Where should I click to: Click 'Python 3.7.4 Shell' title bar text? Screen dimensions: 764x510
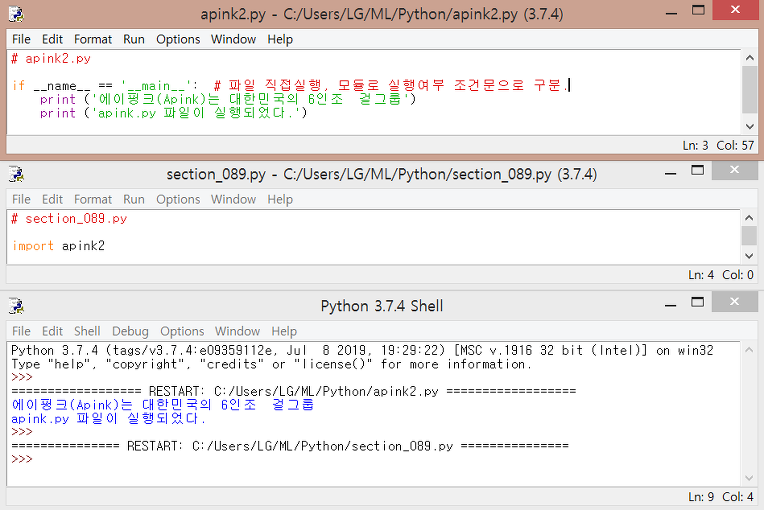point(382,306)
